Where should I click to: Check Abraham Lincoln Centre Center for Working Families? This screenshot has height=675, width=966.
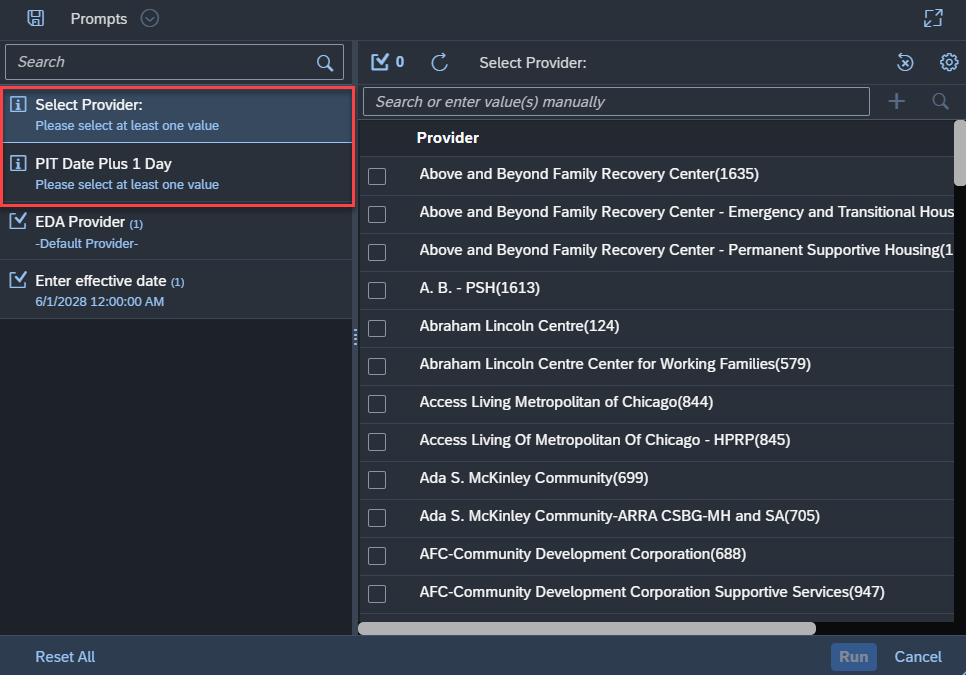[377, 366]
